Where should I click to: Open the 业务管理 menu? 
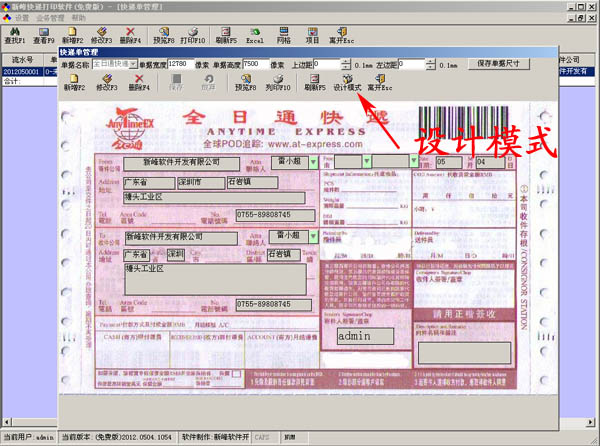click(x=51, y=18)
